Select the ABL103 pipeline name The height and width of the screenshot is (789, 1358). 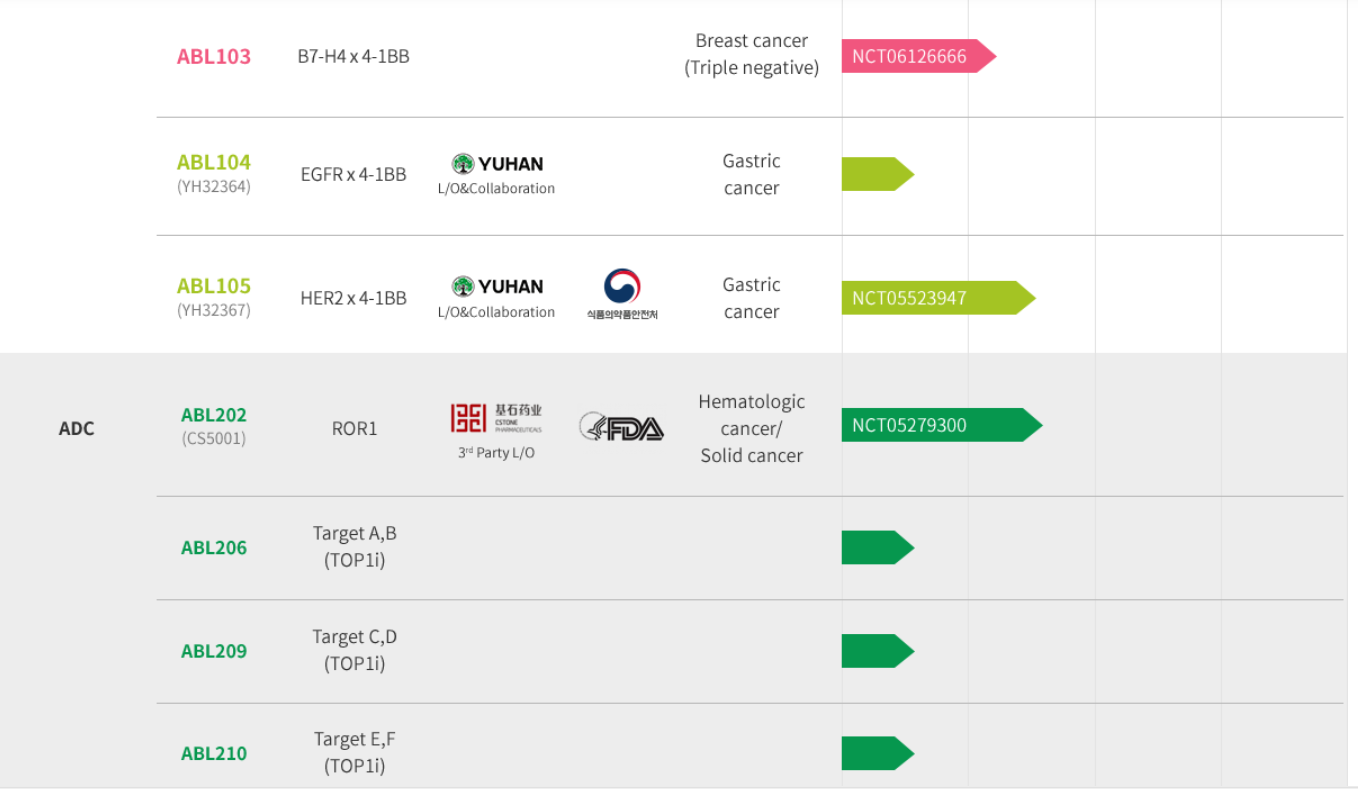214,57
